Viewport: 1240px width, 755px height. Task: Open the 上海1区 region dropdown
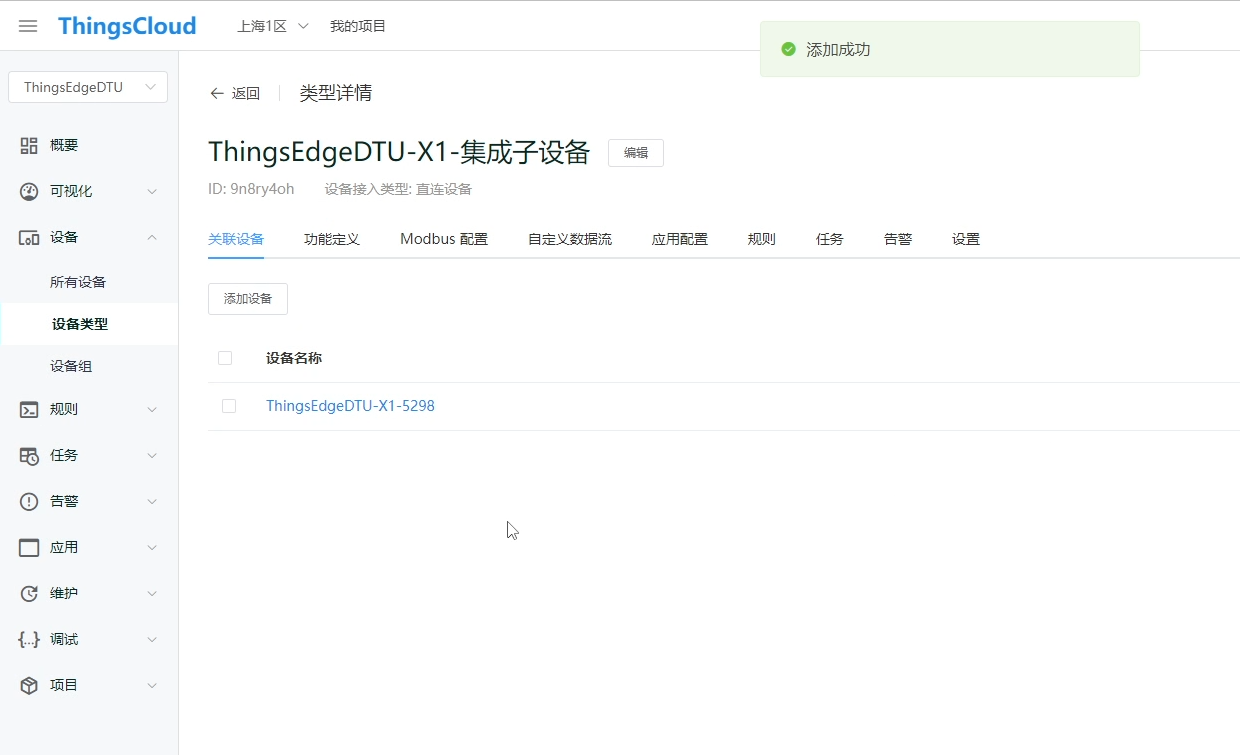point(272,26)
